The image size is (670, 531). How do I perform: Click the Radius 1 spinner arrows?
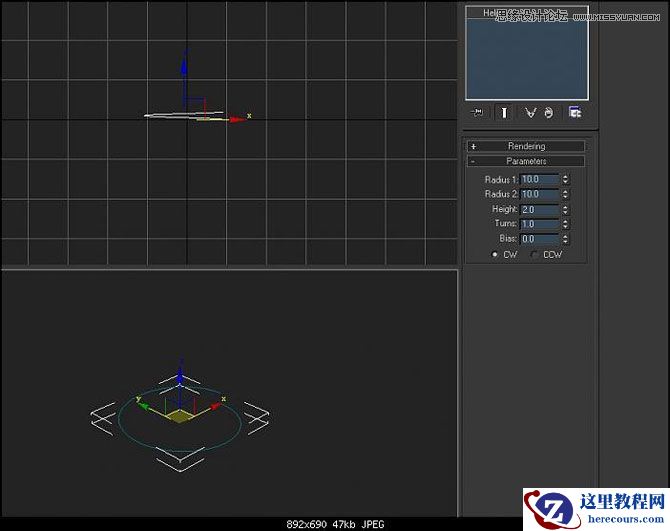point(565,179)
